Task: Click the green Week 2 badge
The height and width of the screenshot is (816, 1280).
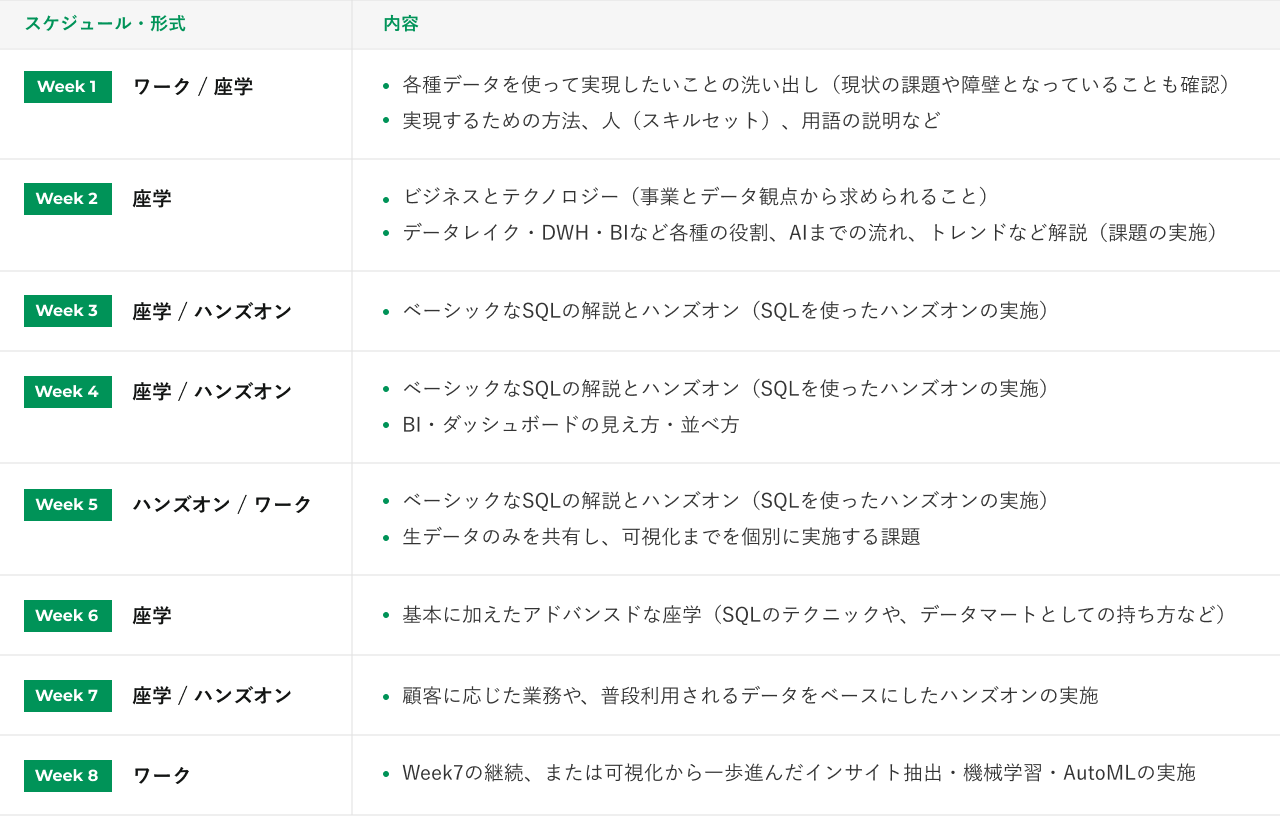Action: point(67,199)
